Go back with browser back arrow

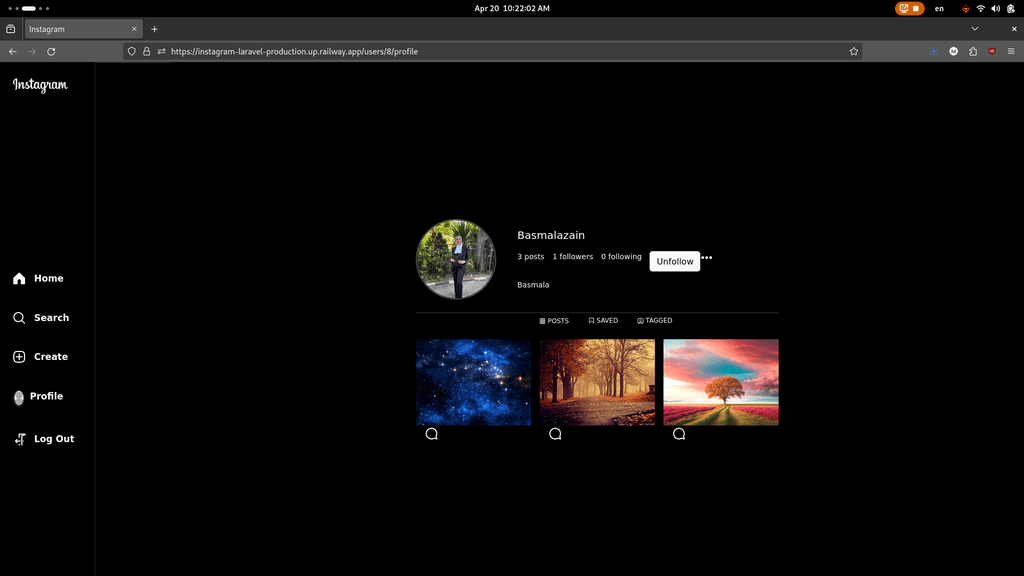point(12,52)
